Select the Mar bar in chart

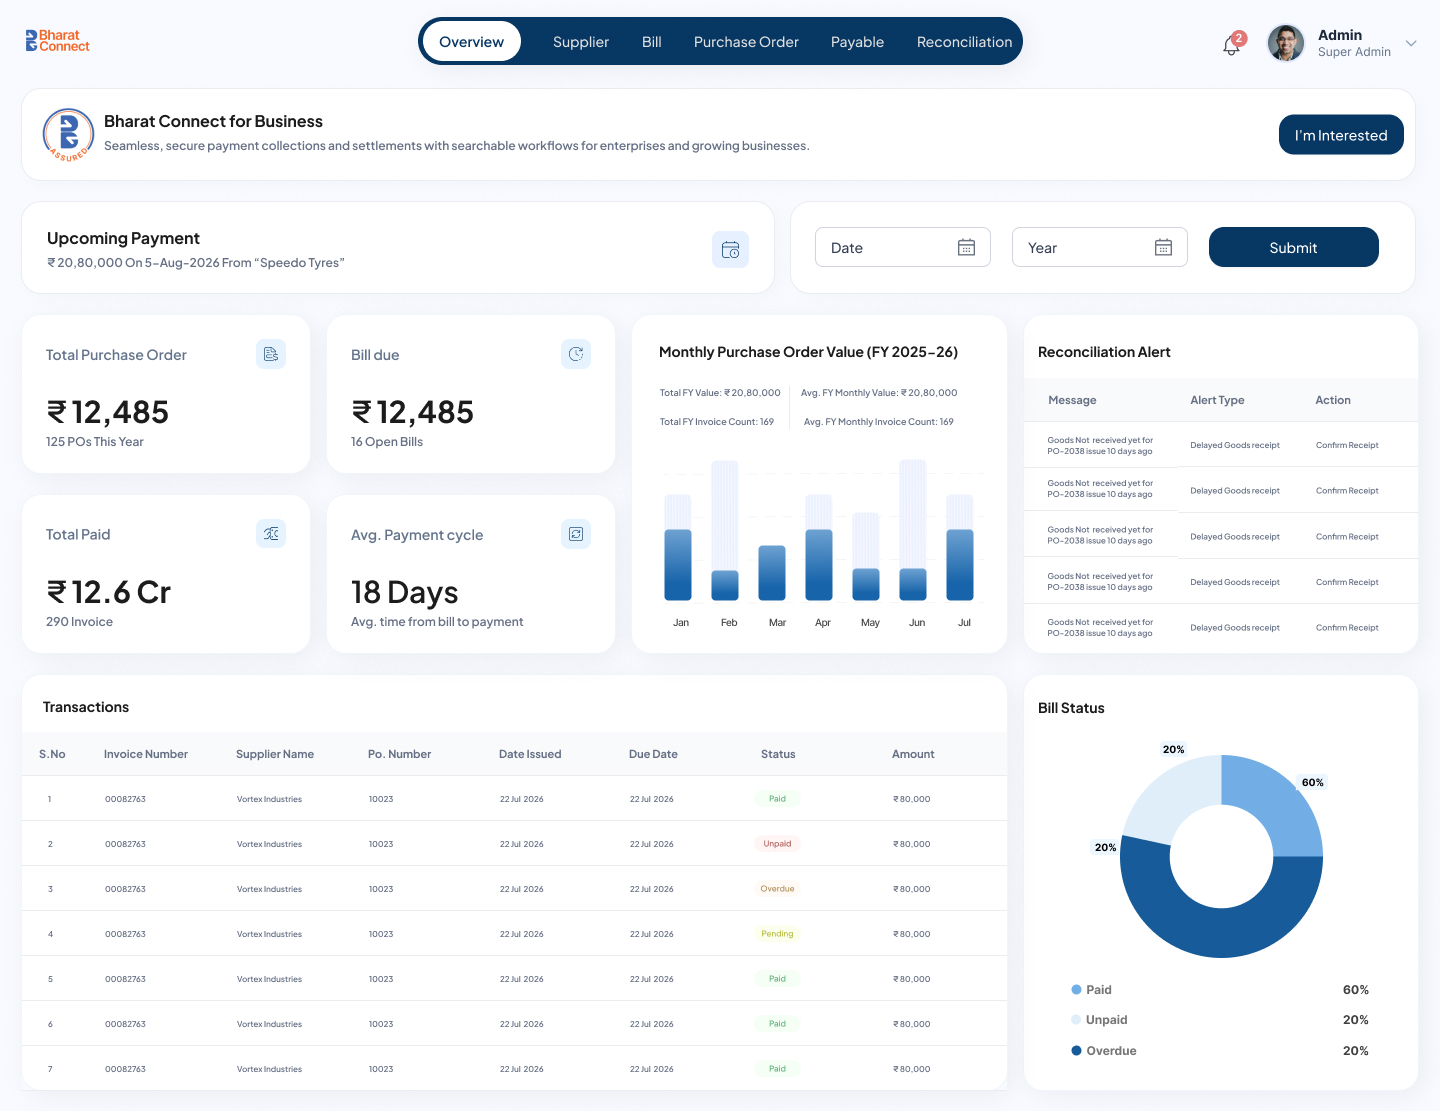772,572
